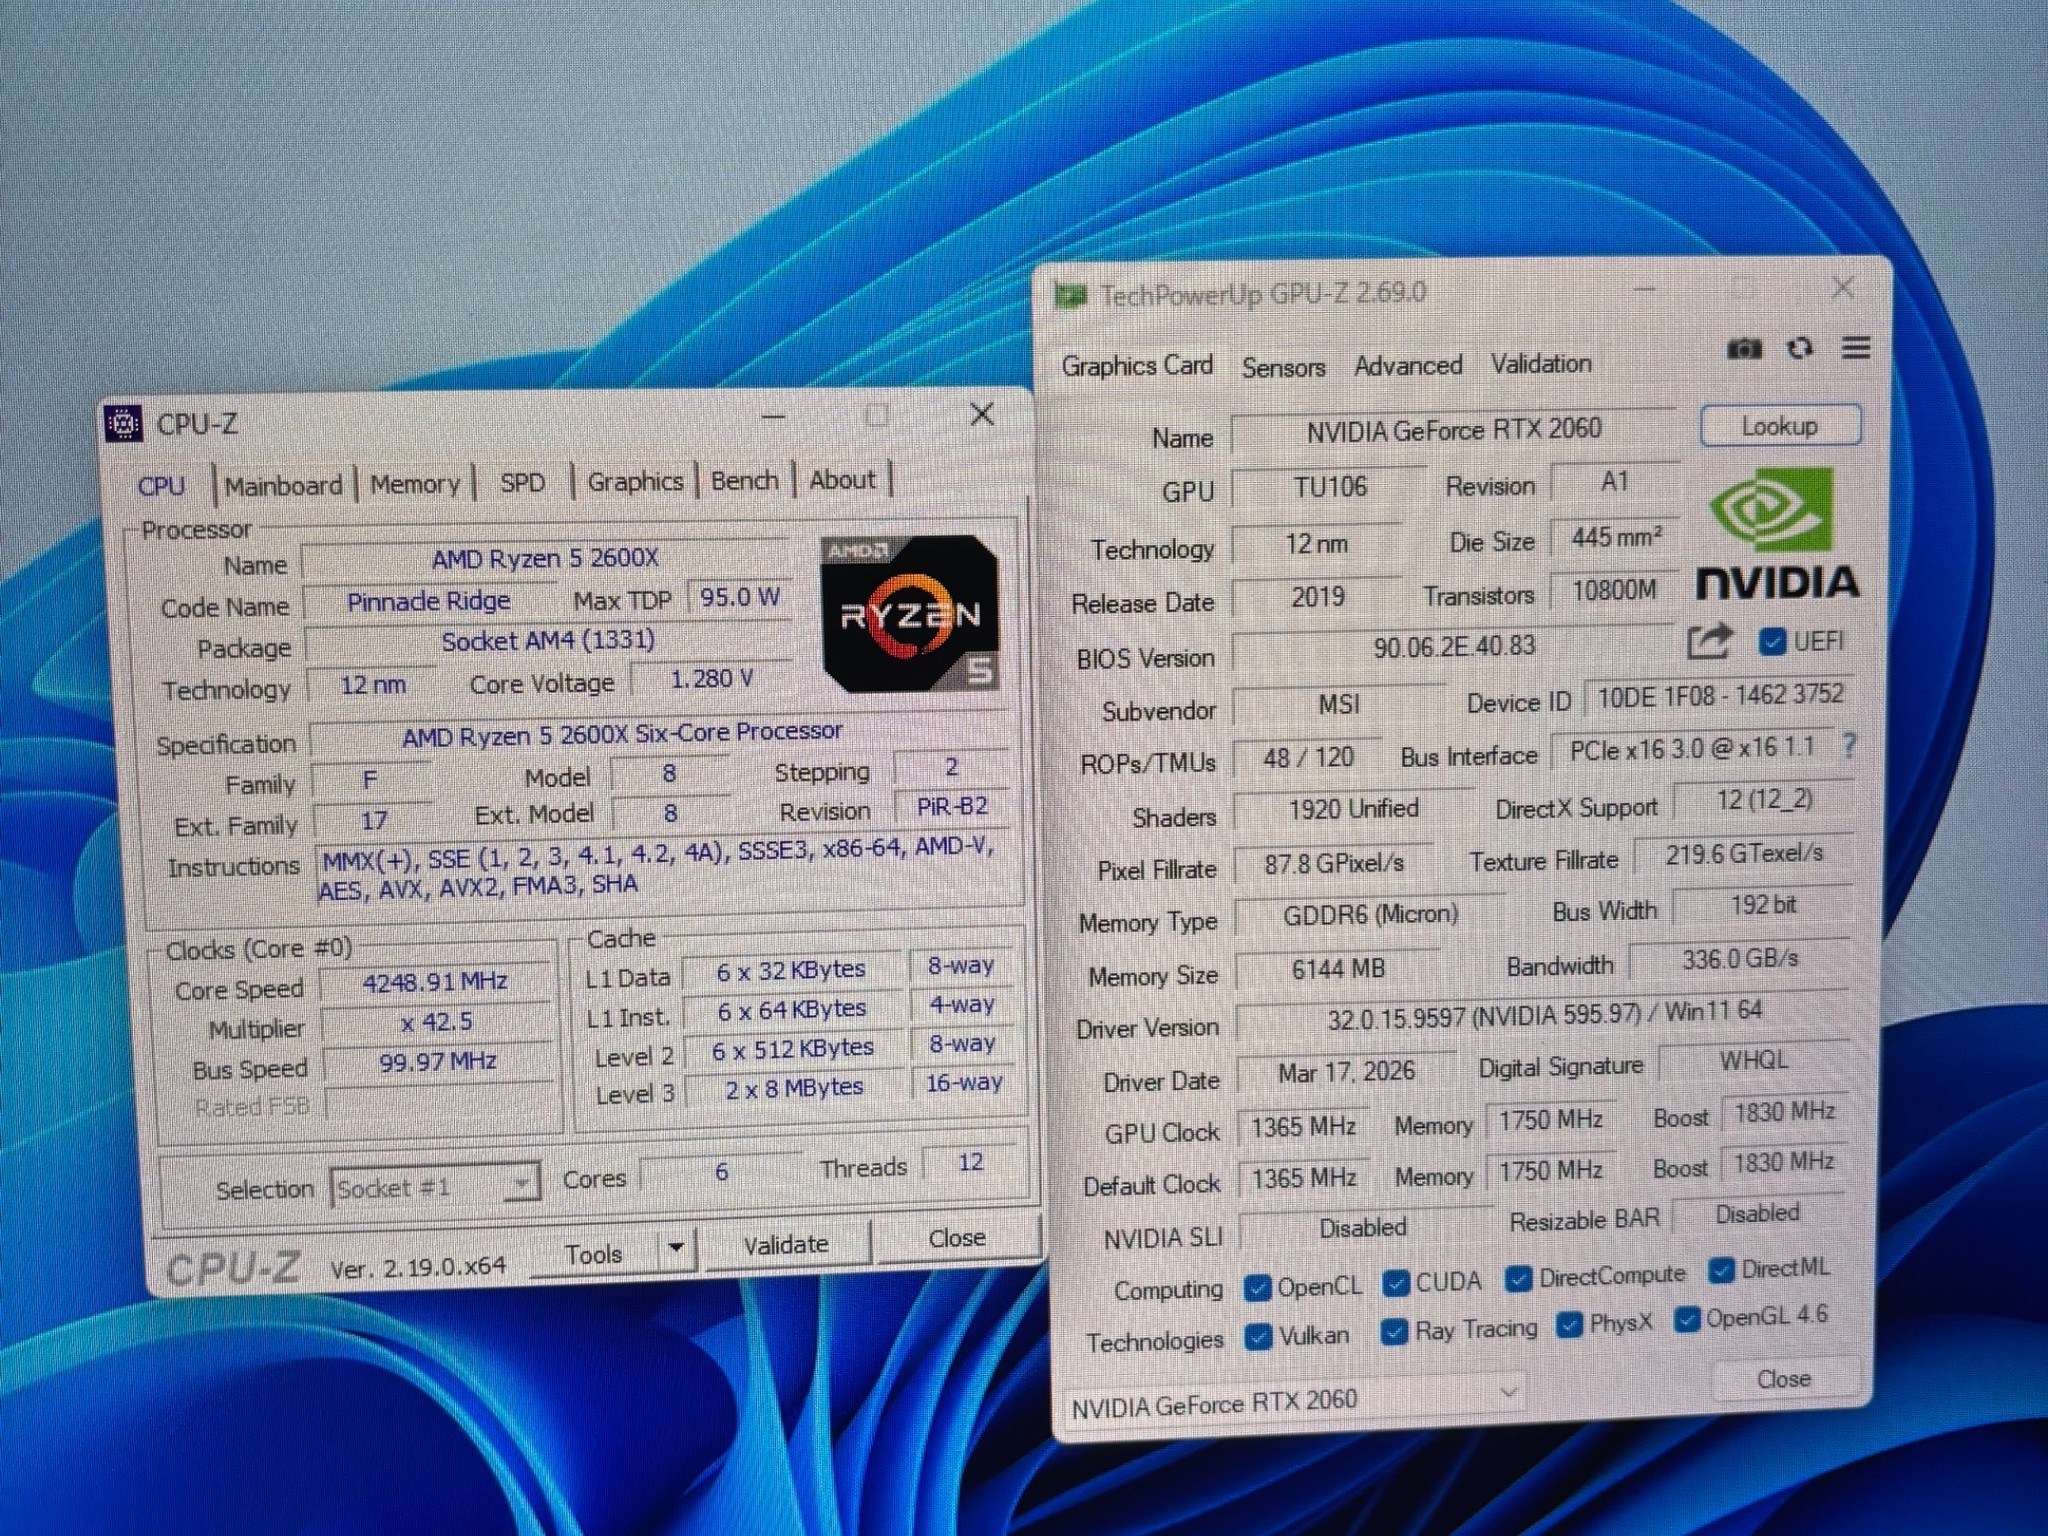Toggle the UEFI checkbox
The height and width of the screenshot is (1536, 2048).
(x=1771, y=642)
